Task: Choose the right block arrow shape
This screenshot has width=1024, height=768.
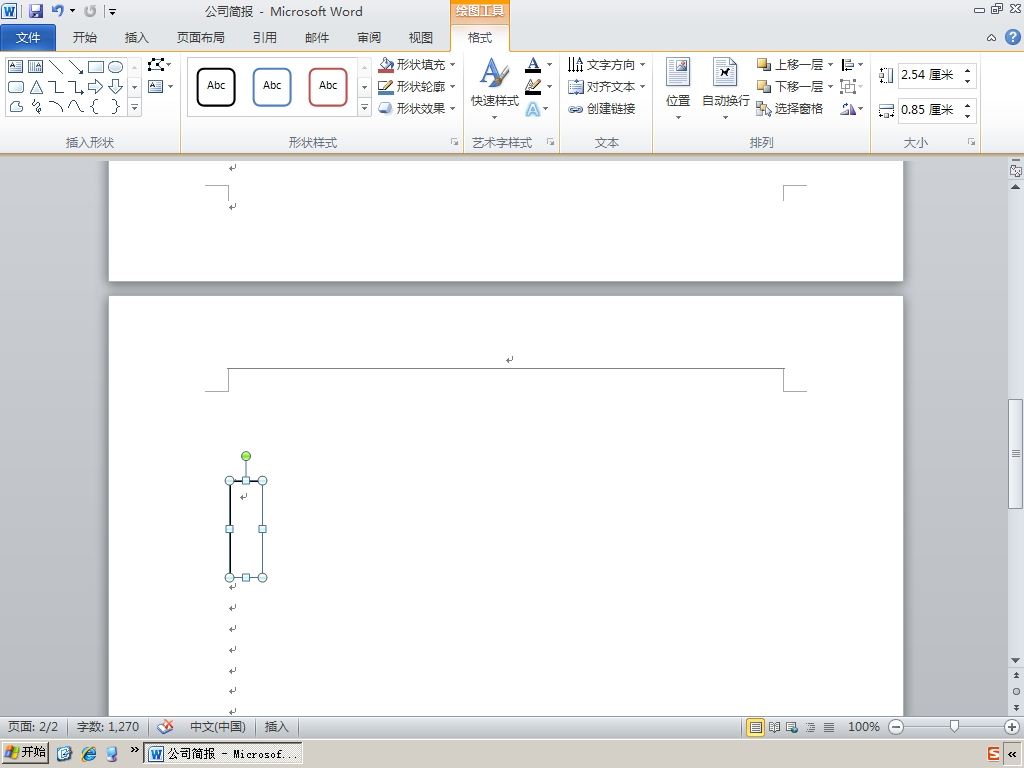Action: tap(95, 86)
